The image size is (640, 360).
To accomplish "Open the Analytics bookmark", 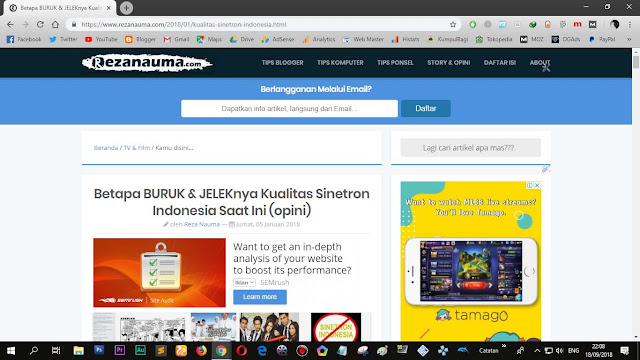I will [x=318, y=39].
